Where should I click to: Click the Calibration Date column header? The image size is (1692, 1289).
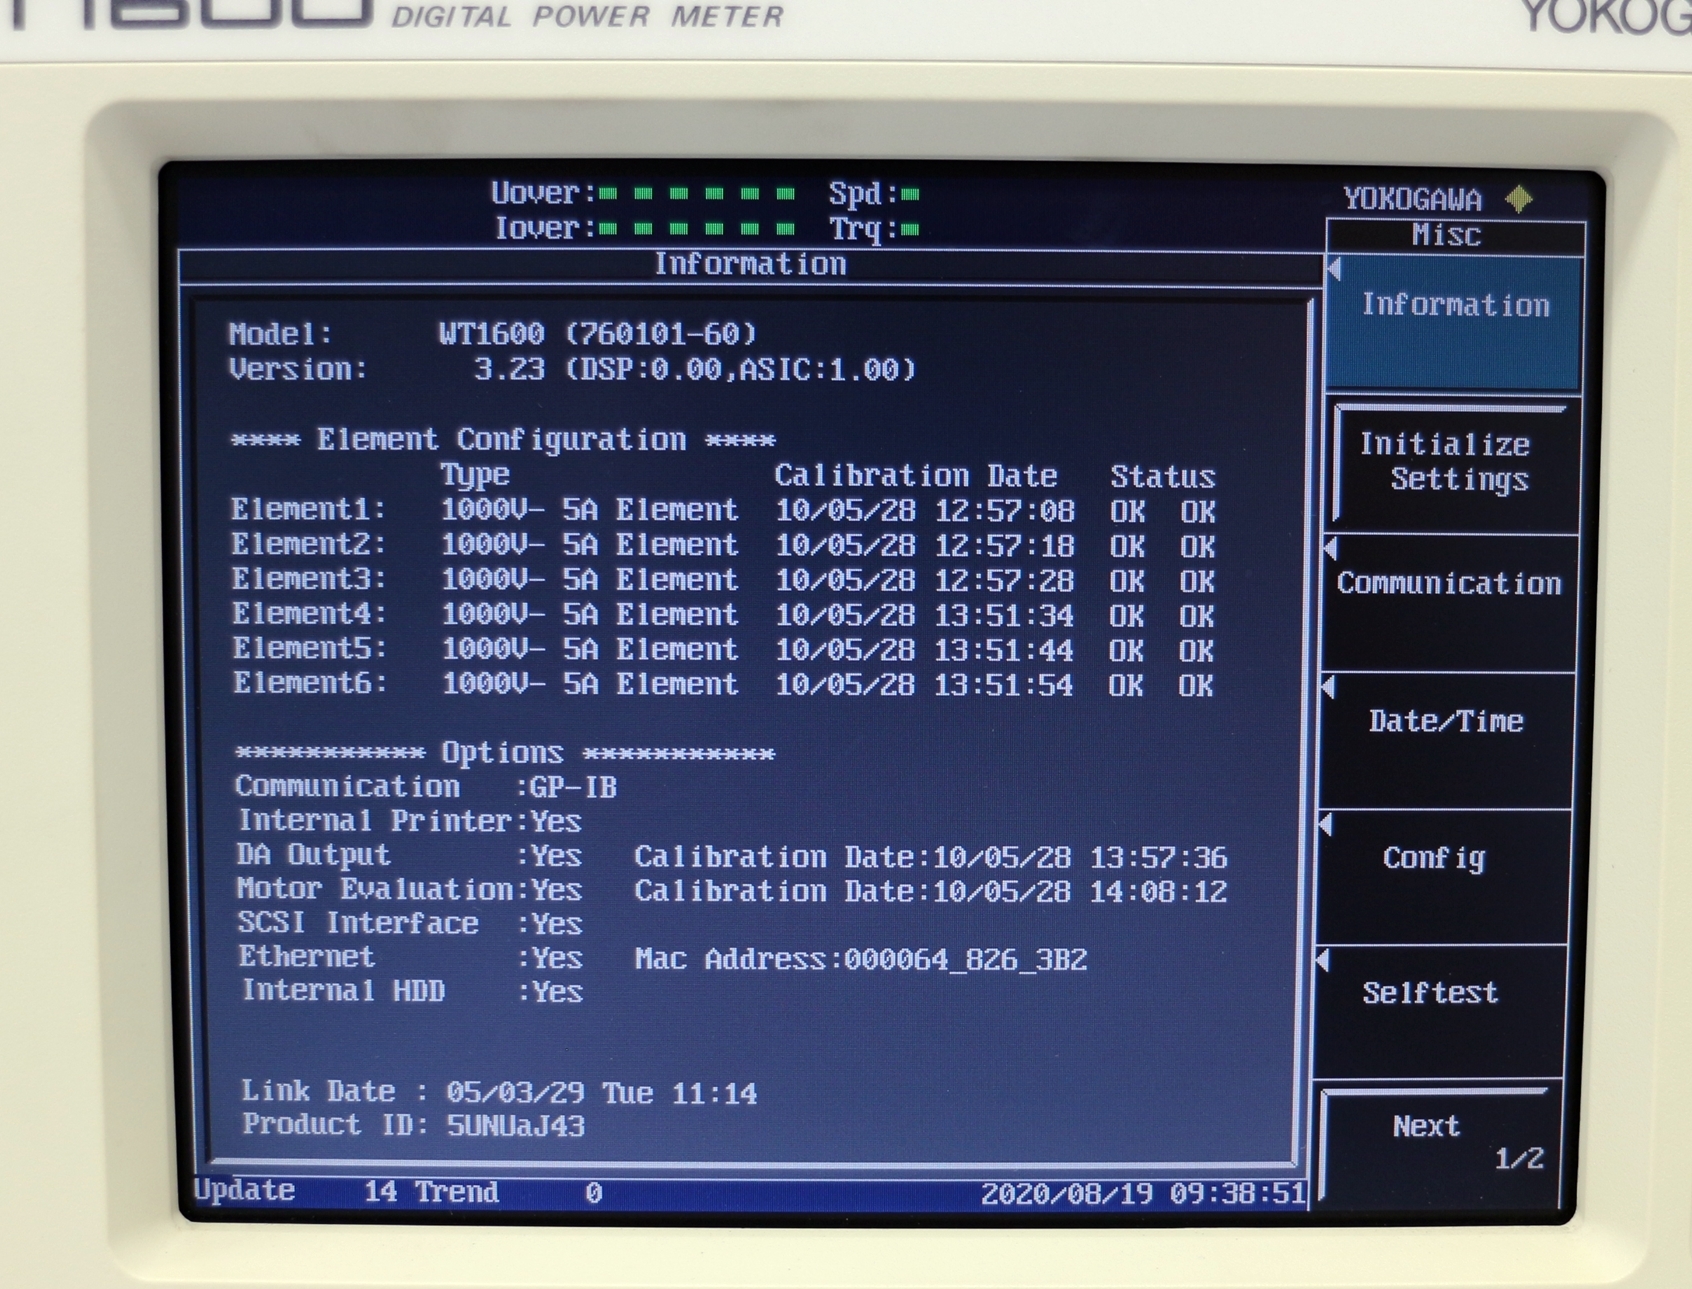click(915, 476)
